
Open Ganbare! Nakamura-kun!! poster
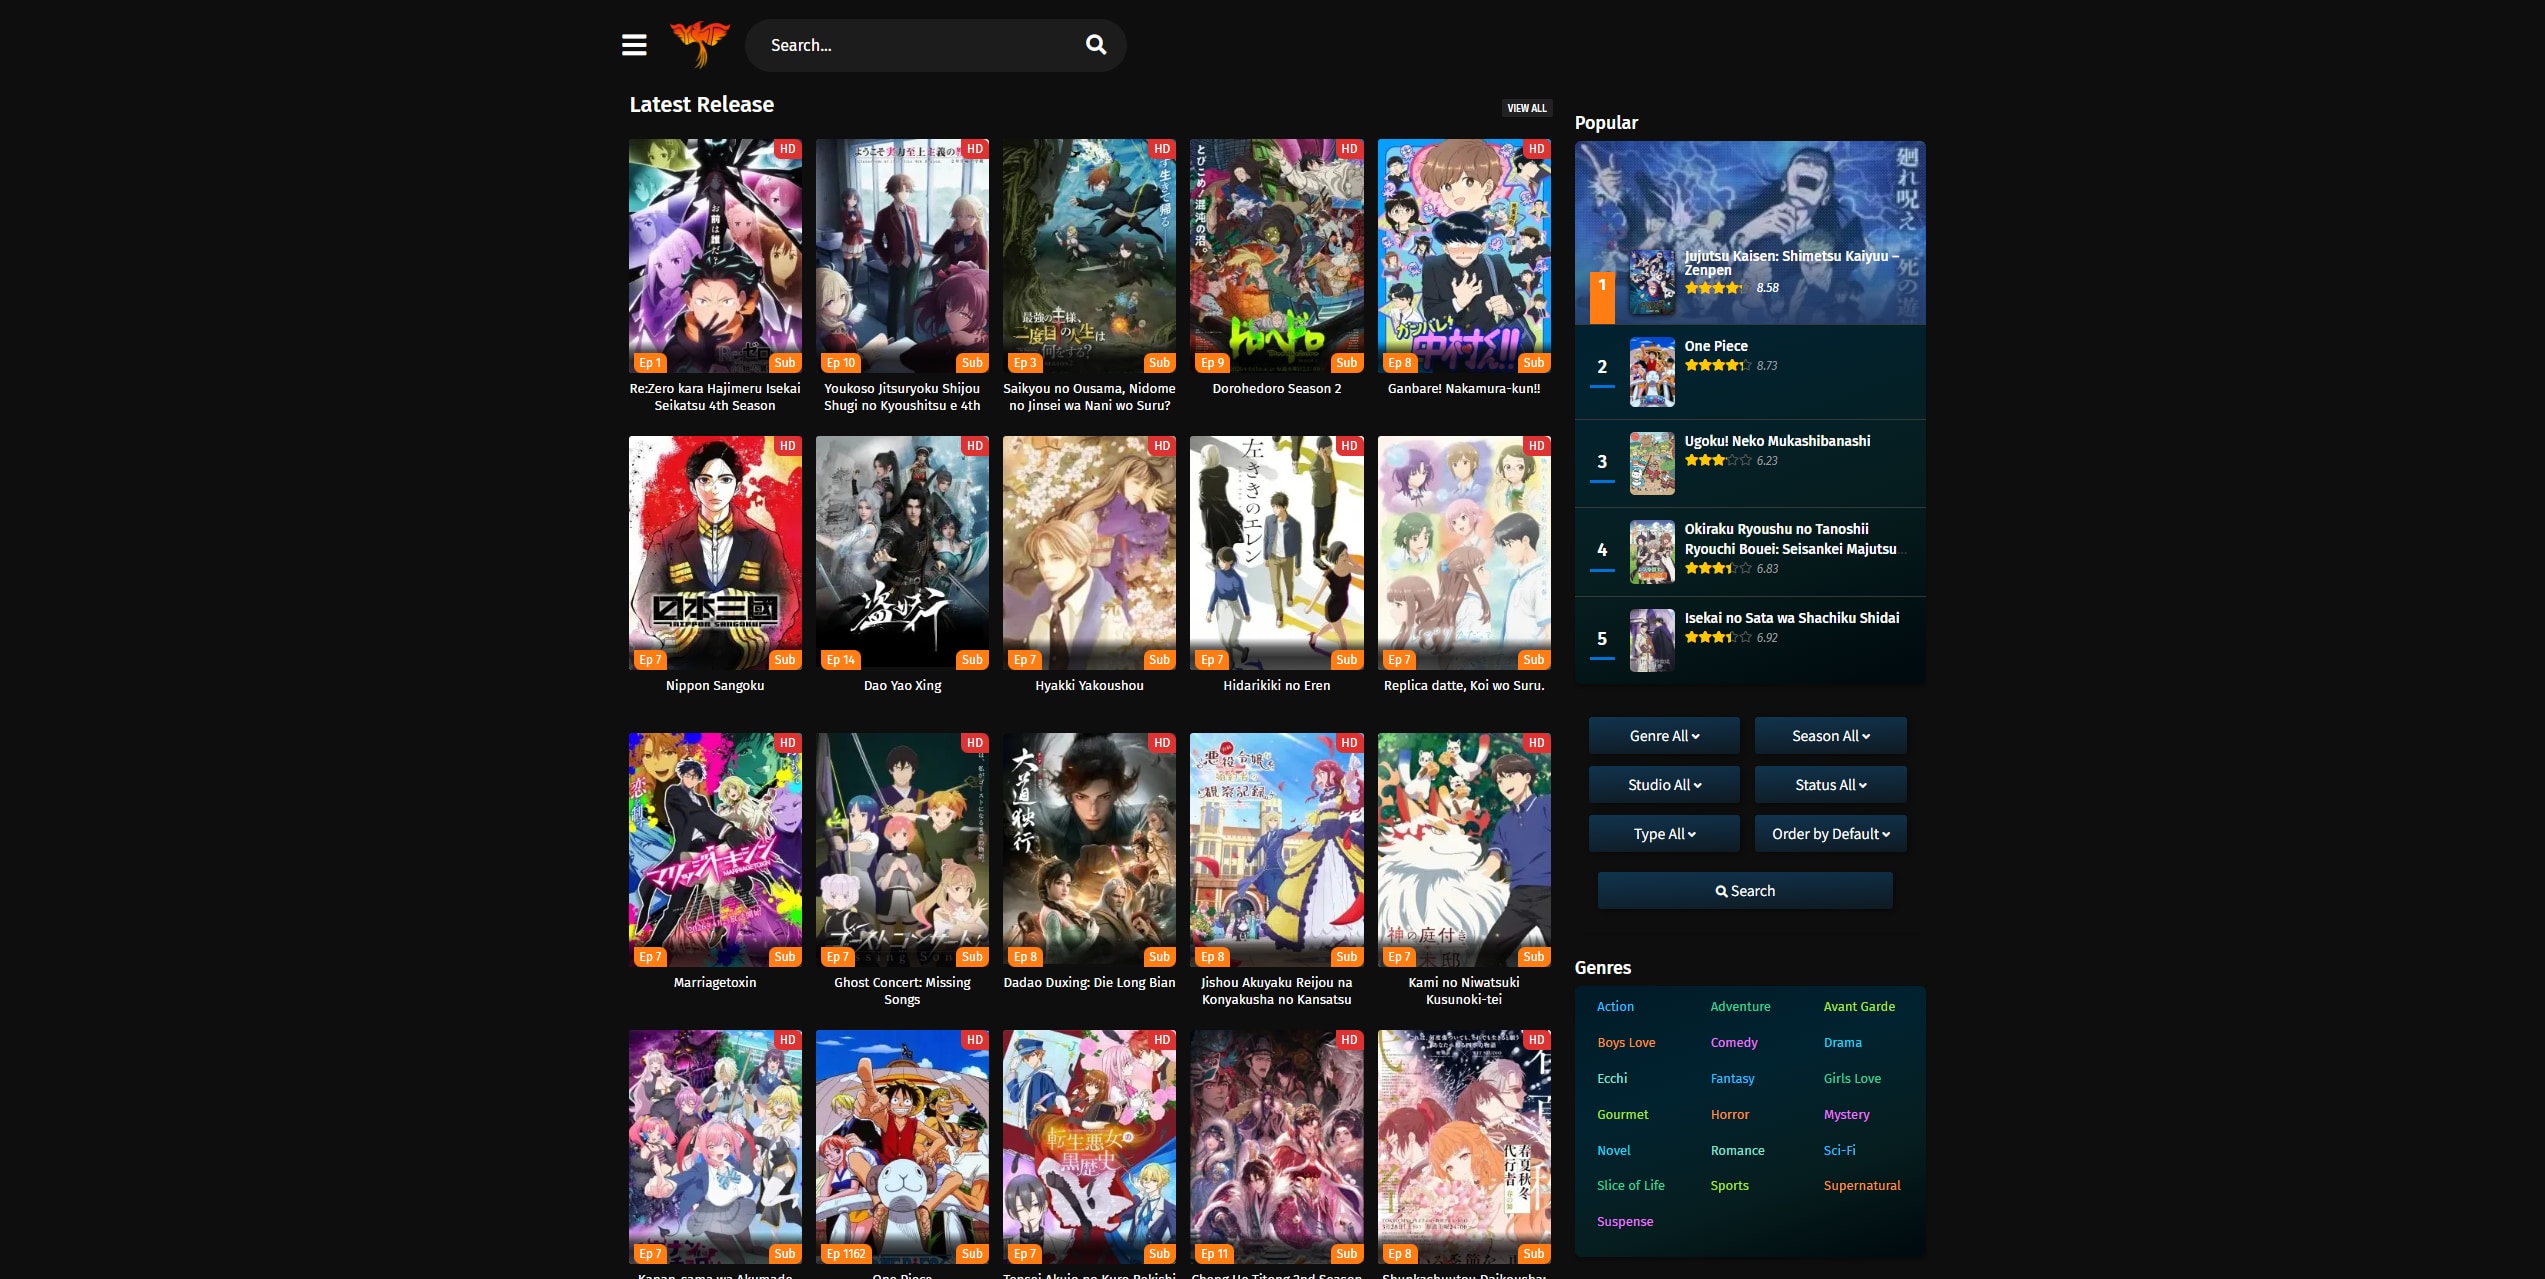1464,256
